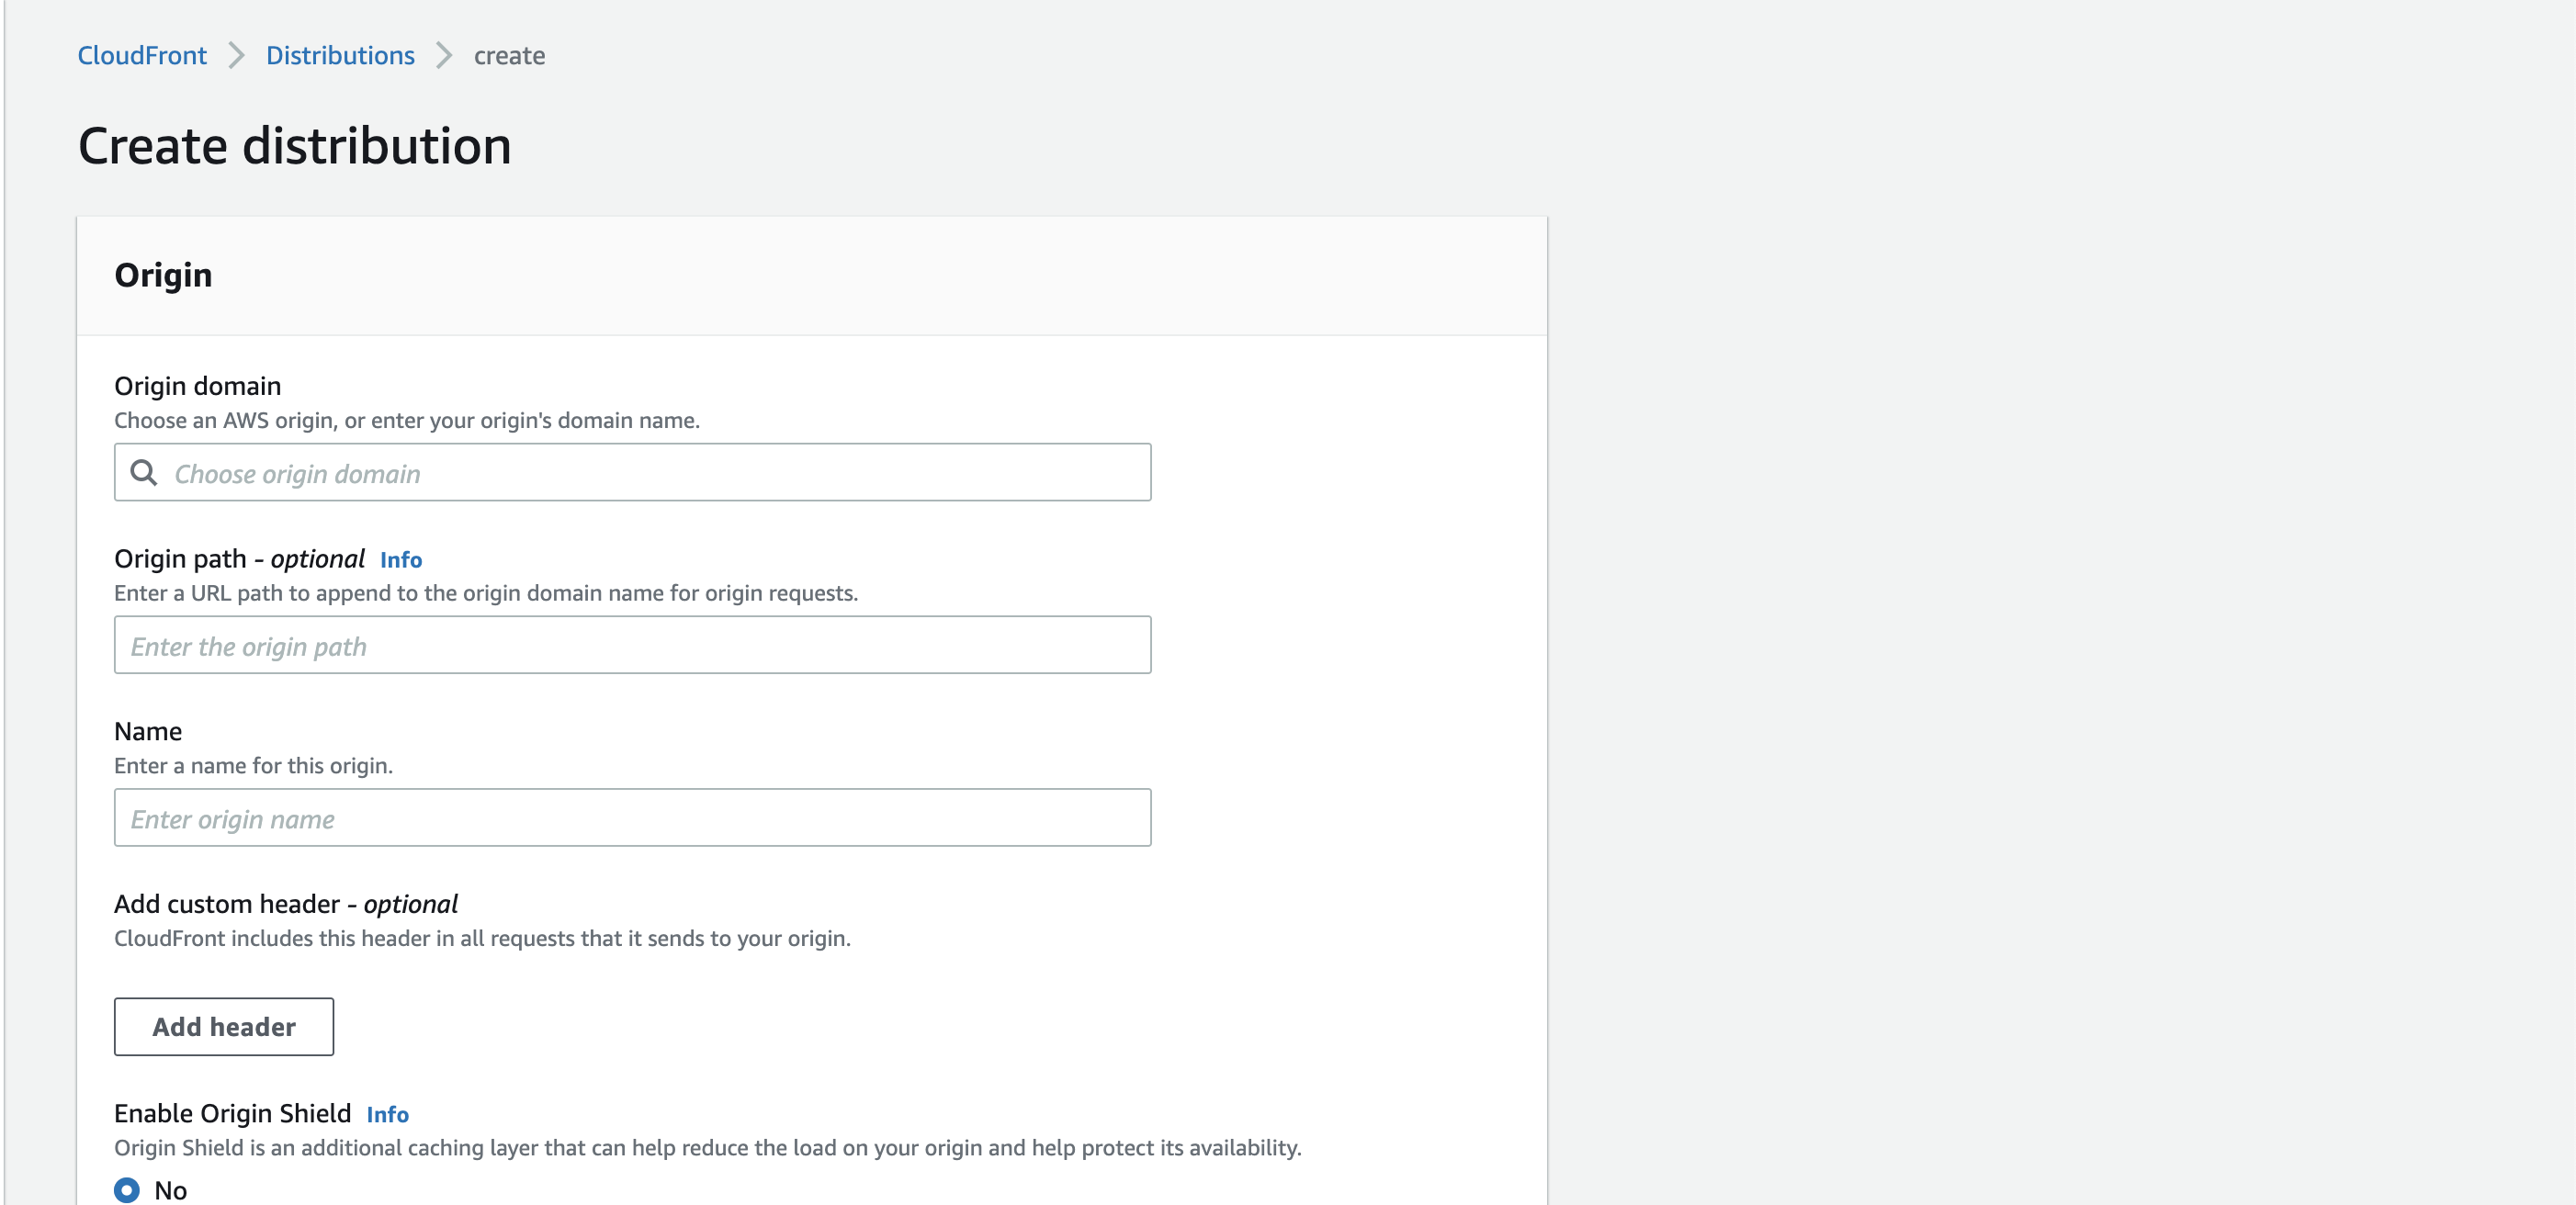Screen dimensions: 2576x1205
Task: Select the No radio button for Origin Shield
Action: click(x=127, y=1190)
